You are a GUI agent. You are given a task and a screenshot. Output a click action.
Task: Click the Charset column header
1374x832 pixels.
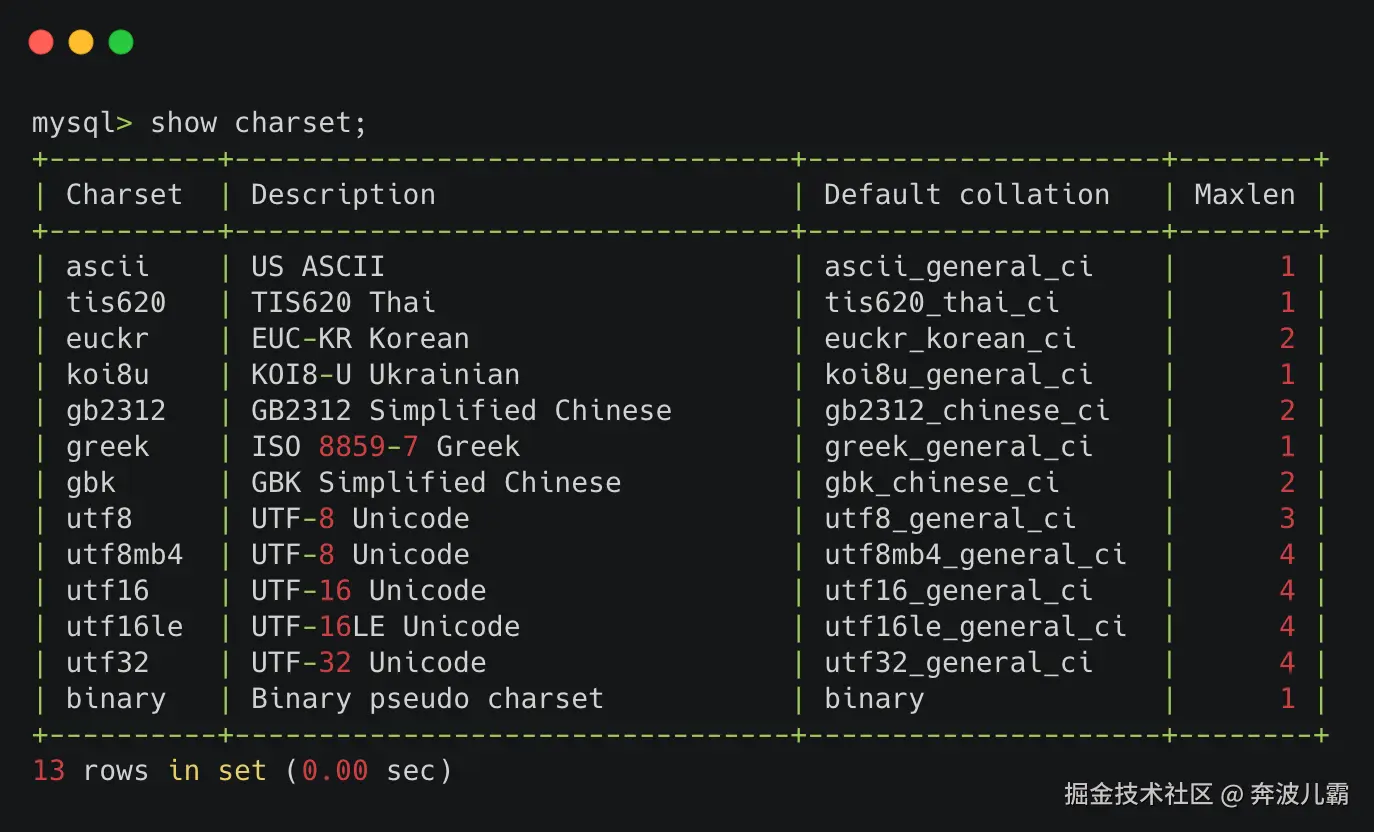click(124, 195)
